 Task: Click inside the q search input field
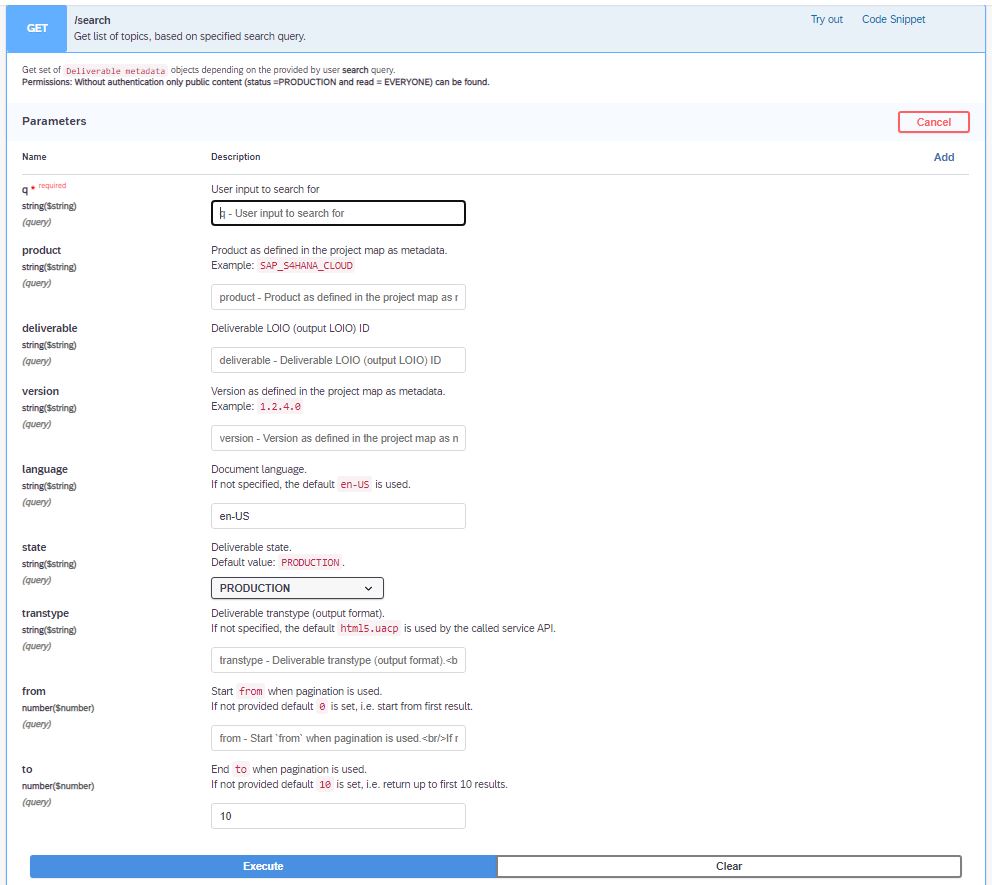coord(337,212)
